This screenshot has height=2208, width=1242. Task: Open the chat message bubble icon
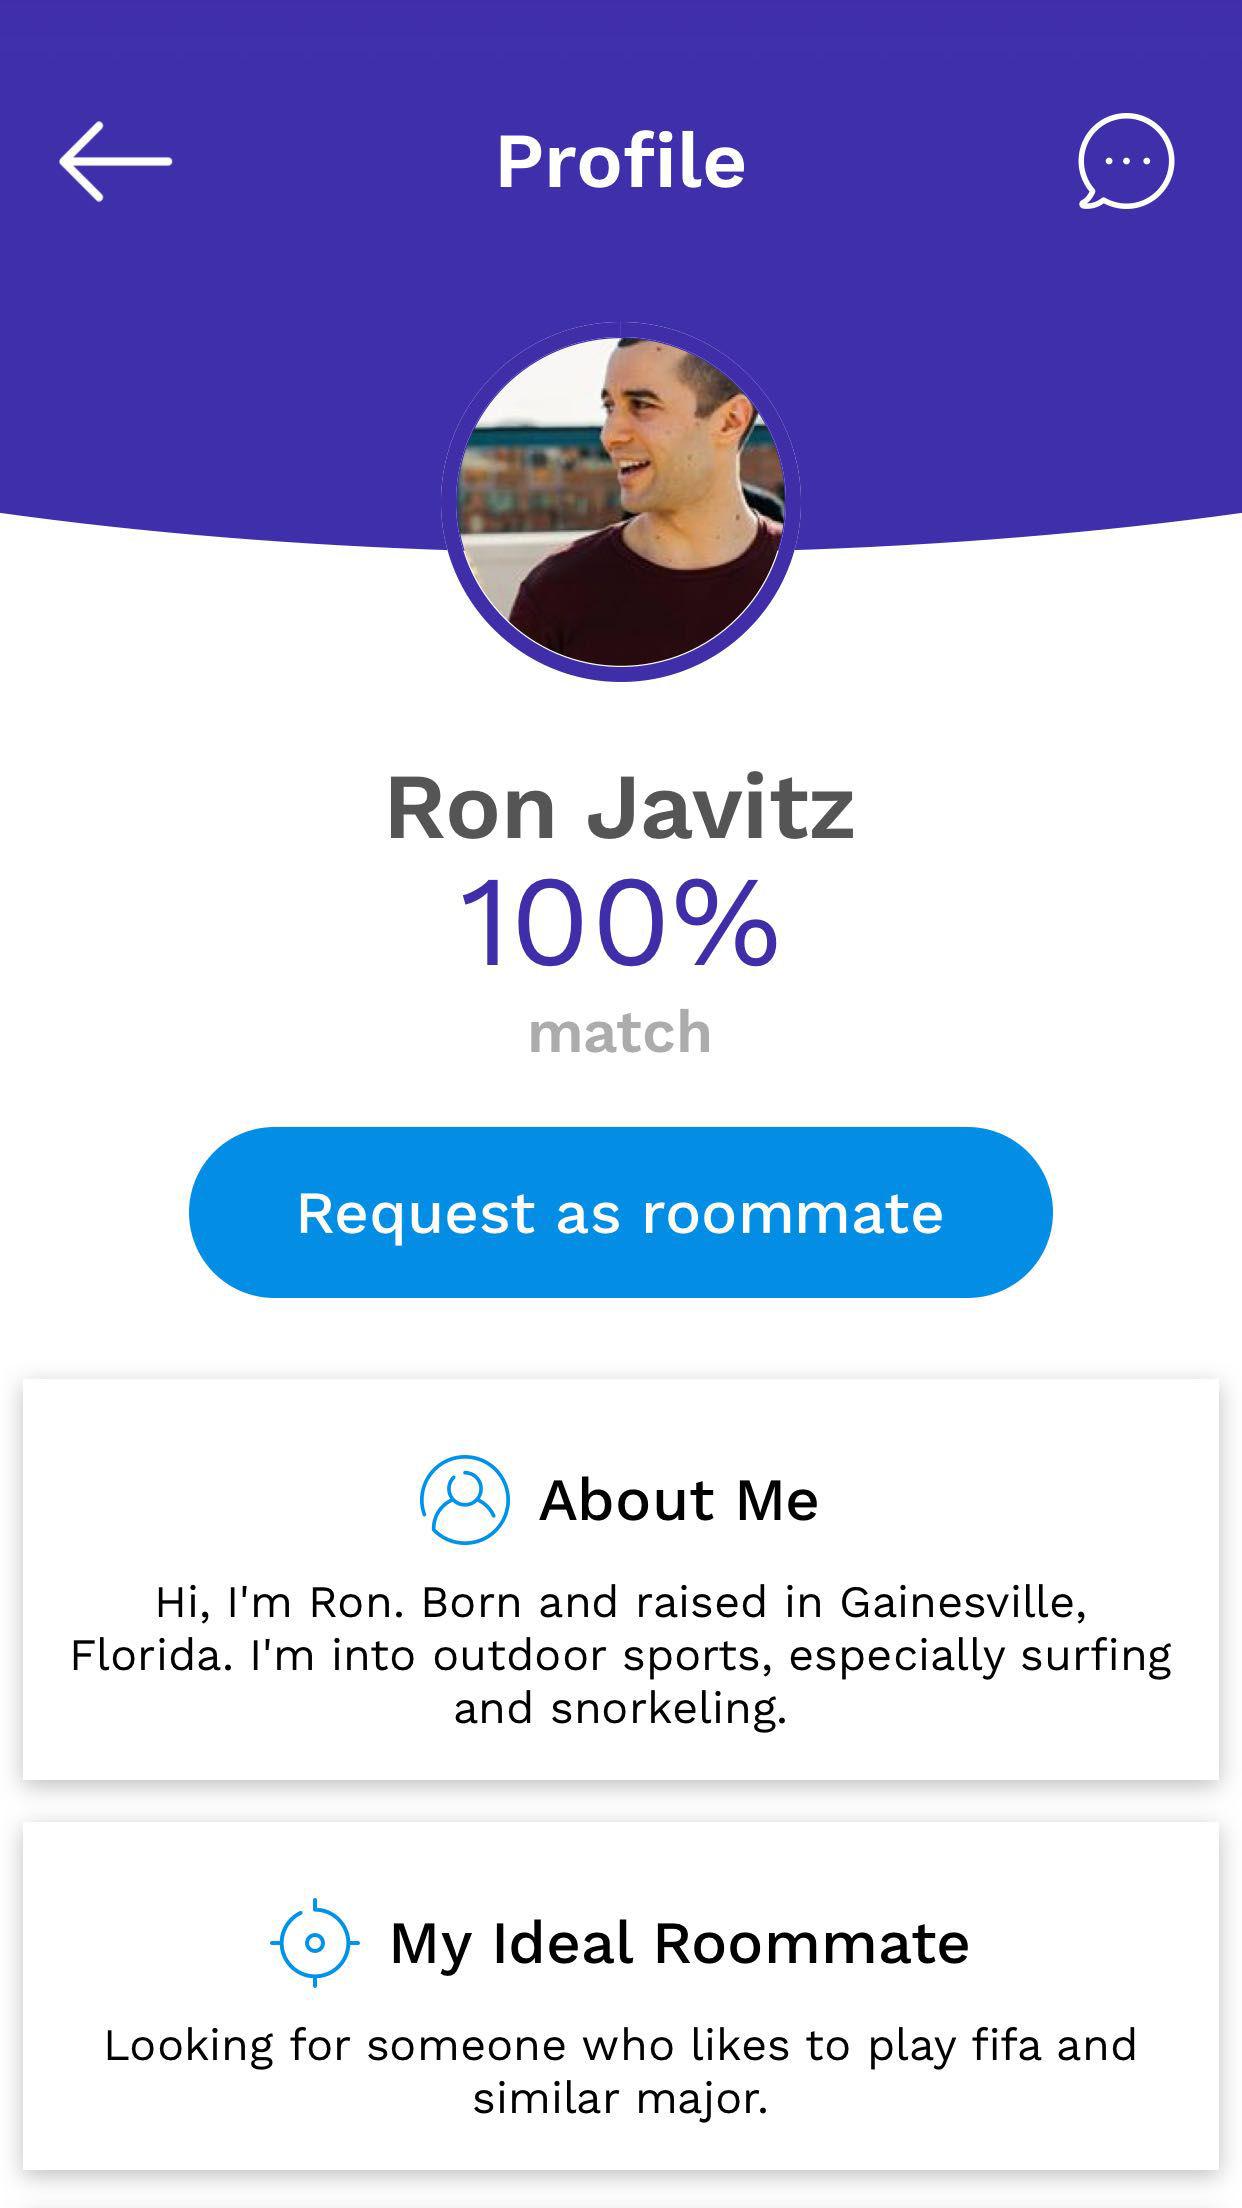click(1126, 161)
